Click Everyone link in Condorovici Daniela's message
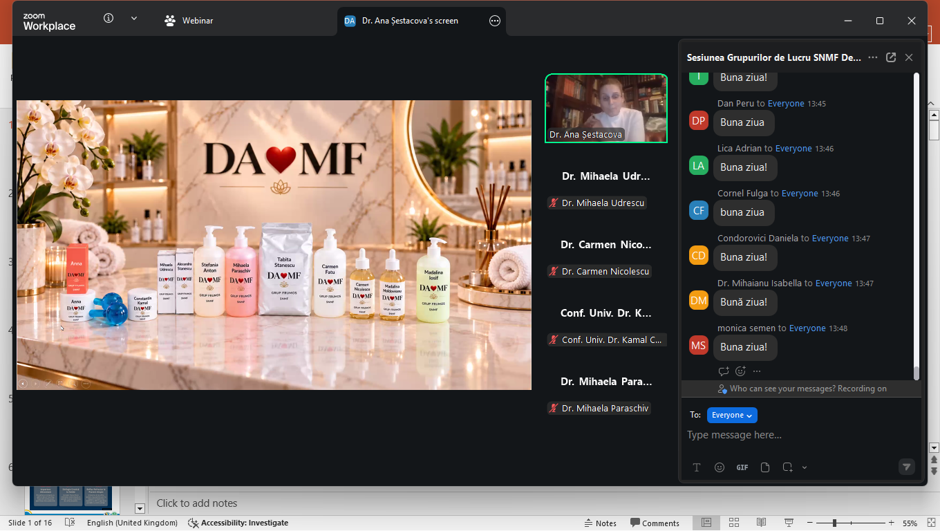This screenshot has height=531, width=940. pyautogui.click(x=830, y=239)
